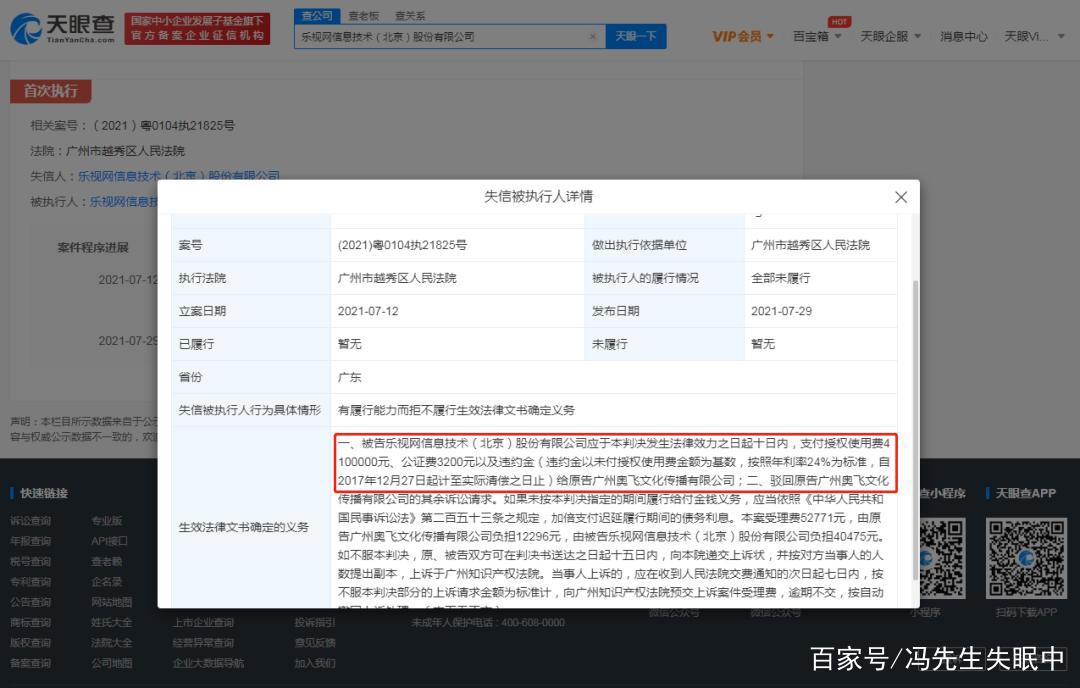The height and width of the screenshot is (688, 1080).
Task: Open 消息中心 from the top menu
Action: (x=962, y=35)
